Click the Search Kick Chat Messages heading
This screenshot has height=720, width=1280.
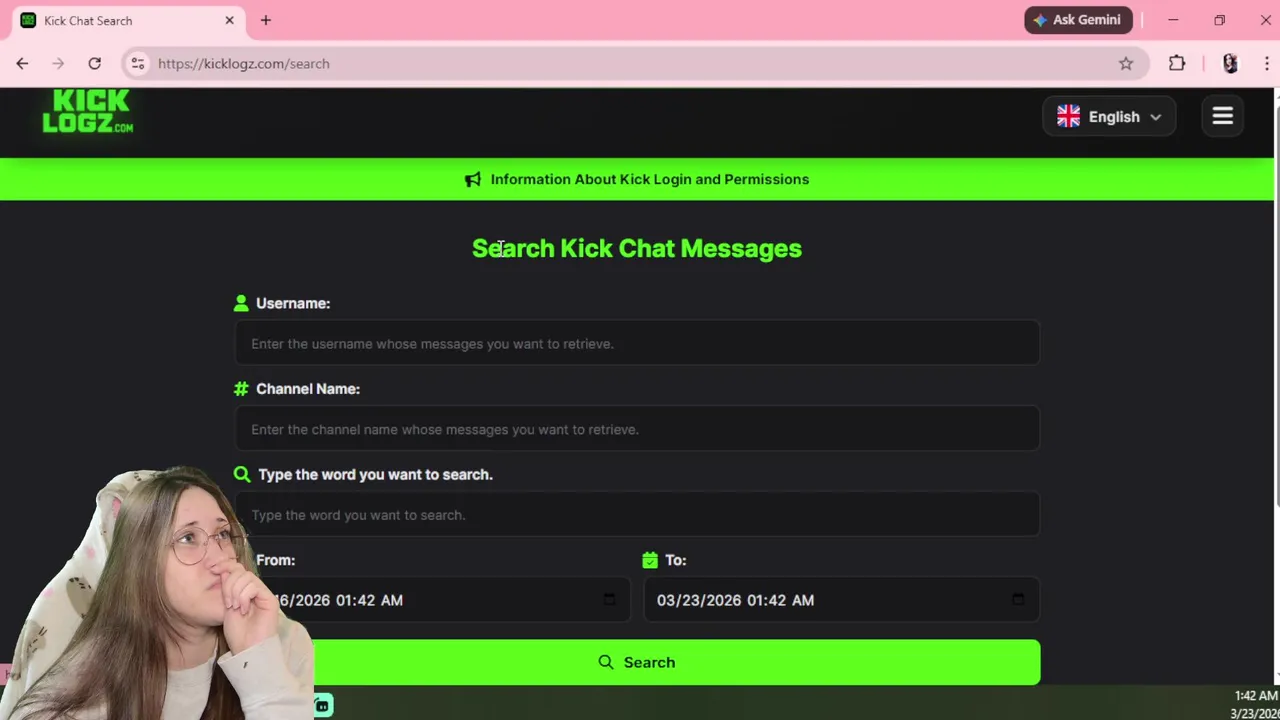[x=637, y=248]
